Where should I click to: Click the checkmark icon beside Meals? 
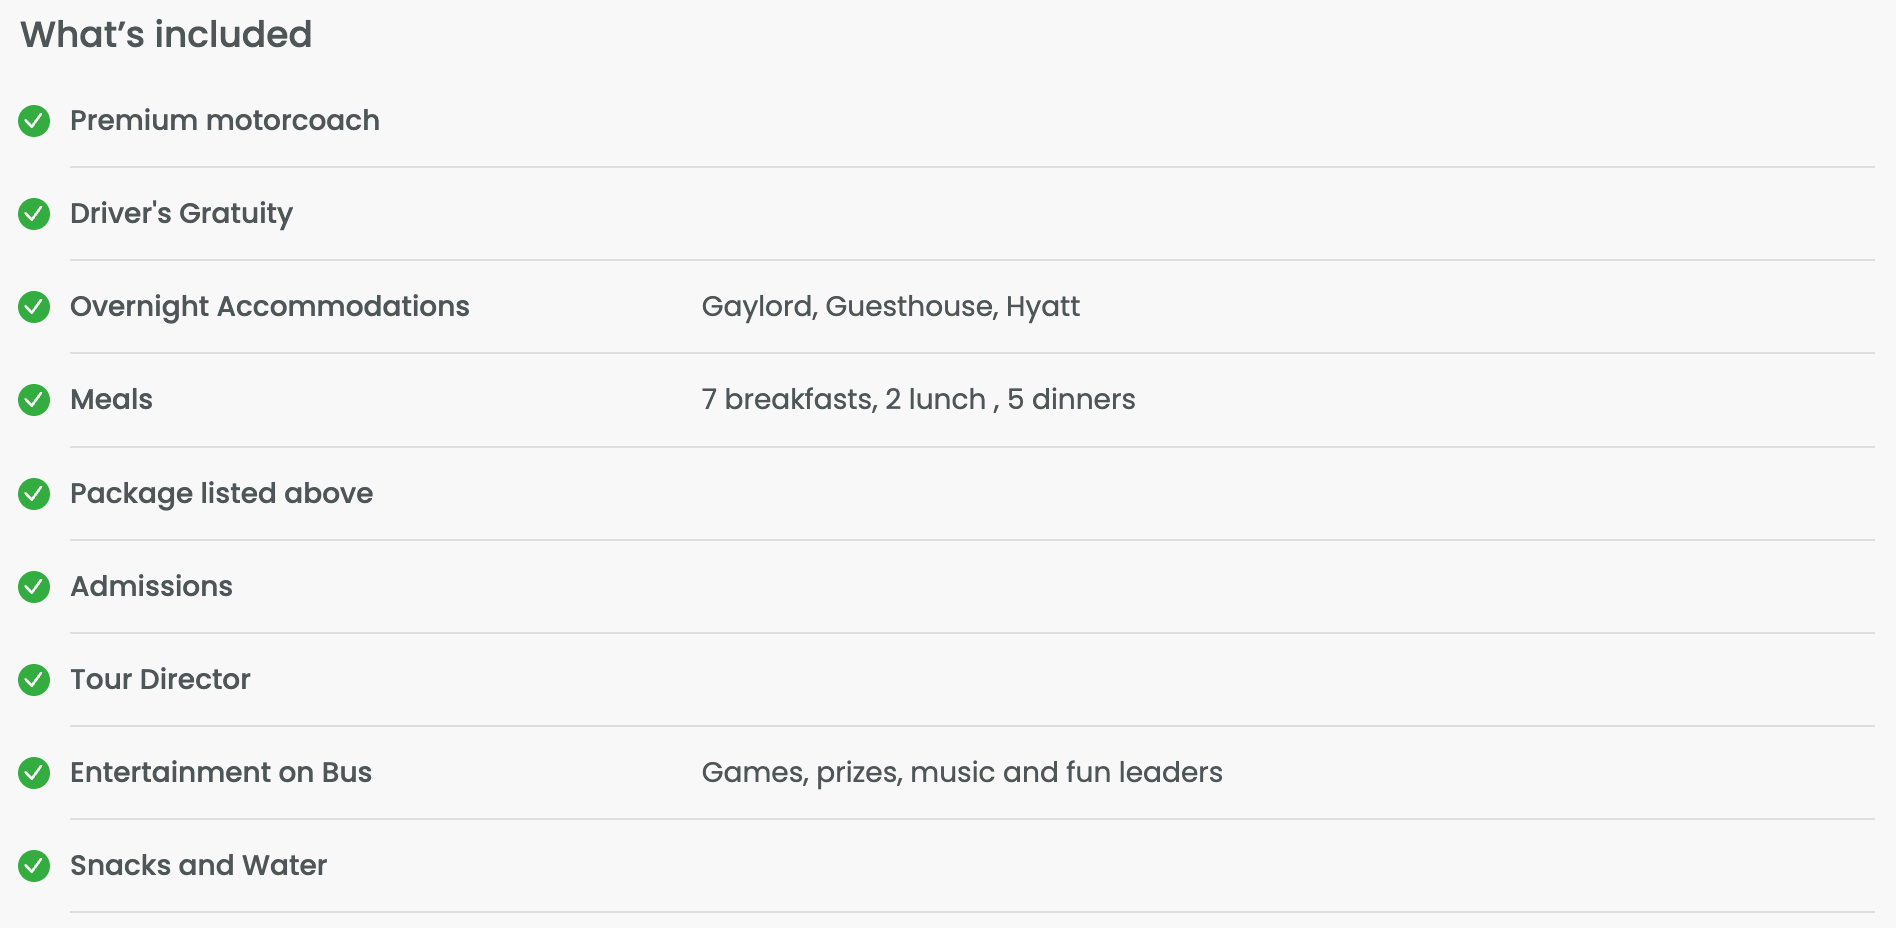coord(34,400)
